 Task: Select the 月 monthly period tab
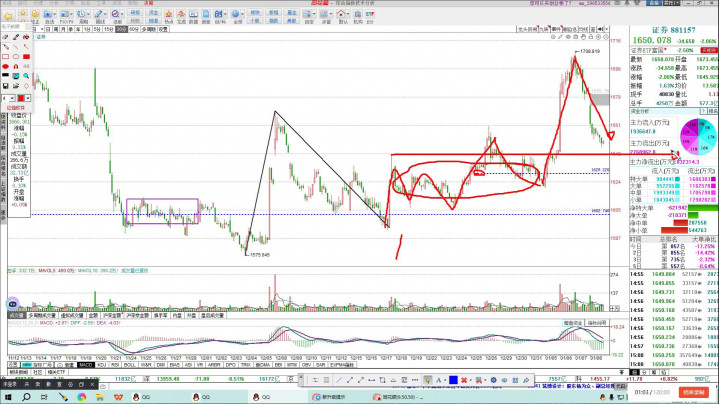[63, 29]
